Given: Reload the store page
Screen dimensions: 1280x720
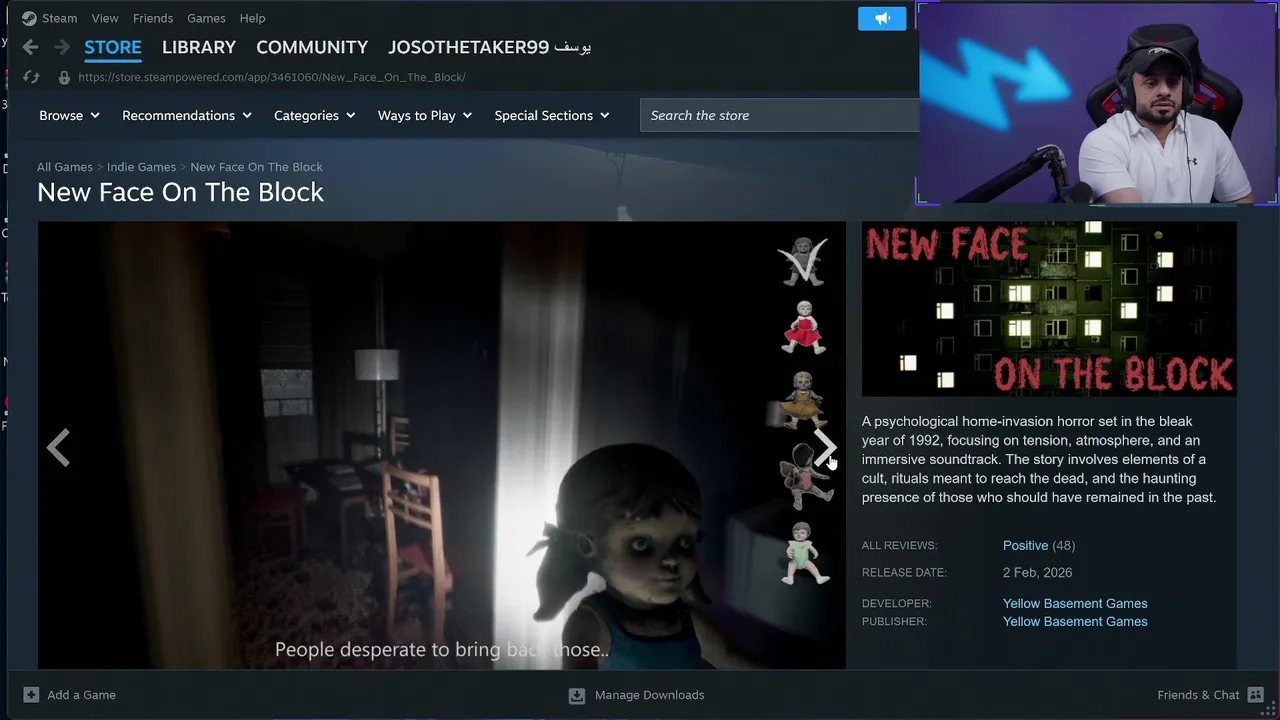Looking at the screenshot, I should pyautogui.click(x=31, y=77).
